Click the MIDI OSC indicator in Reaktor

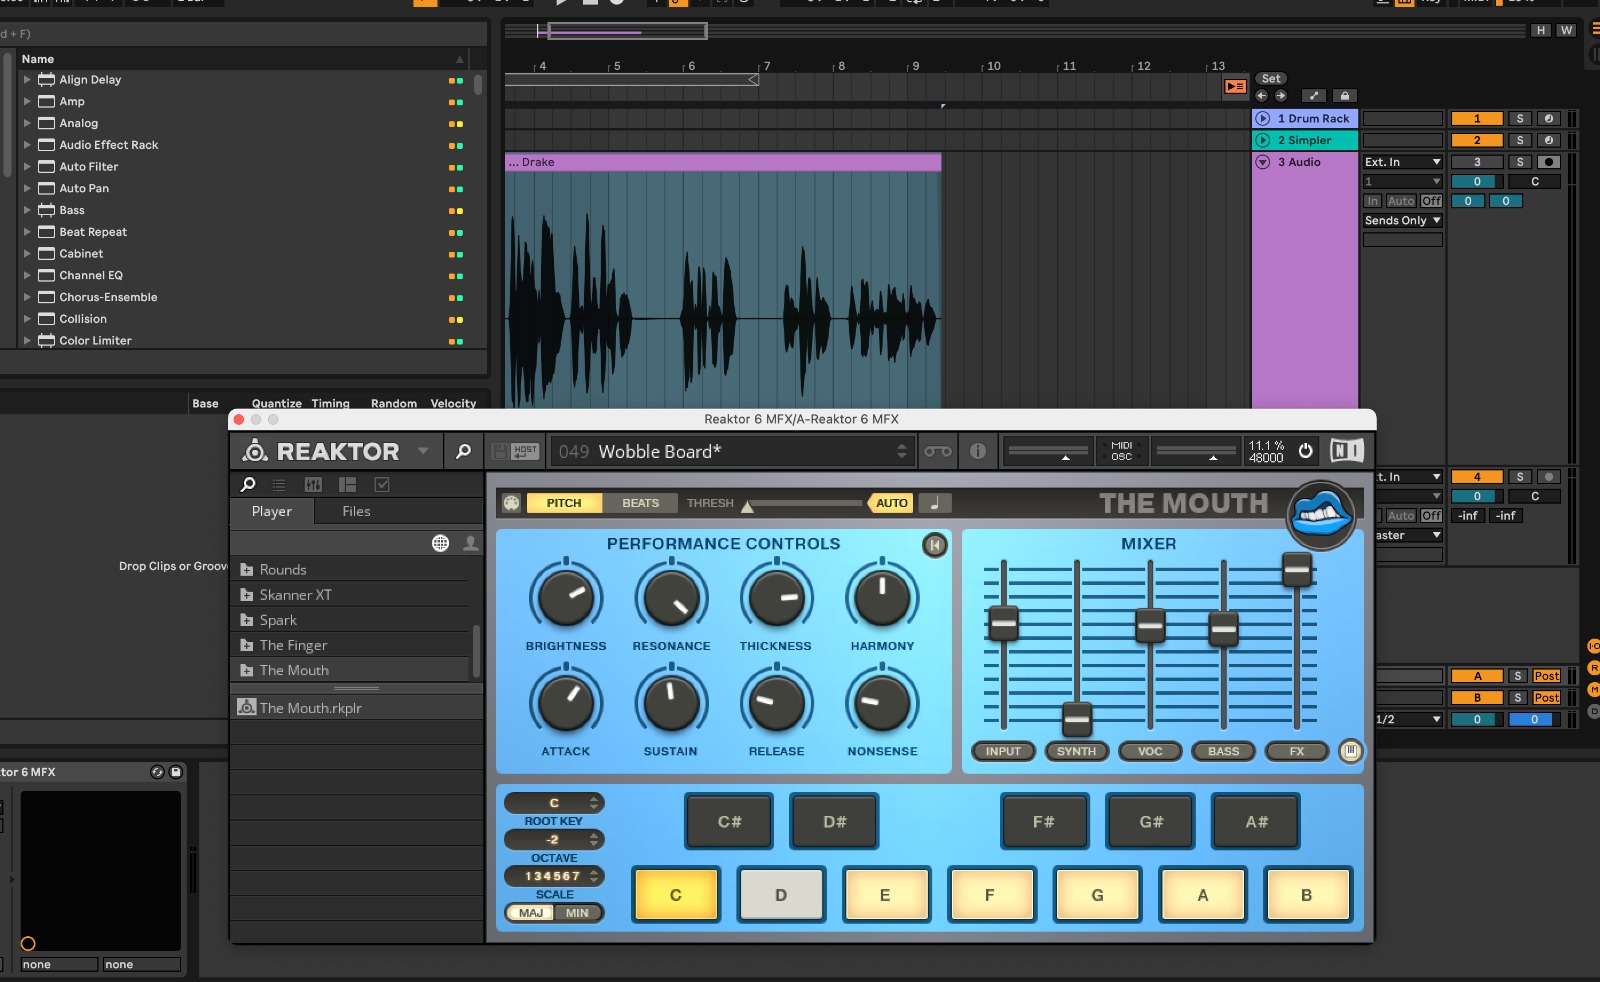(x=1122, y=451)
